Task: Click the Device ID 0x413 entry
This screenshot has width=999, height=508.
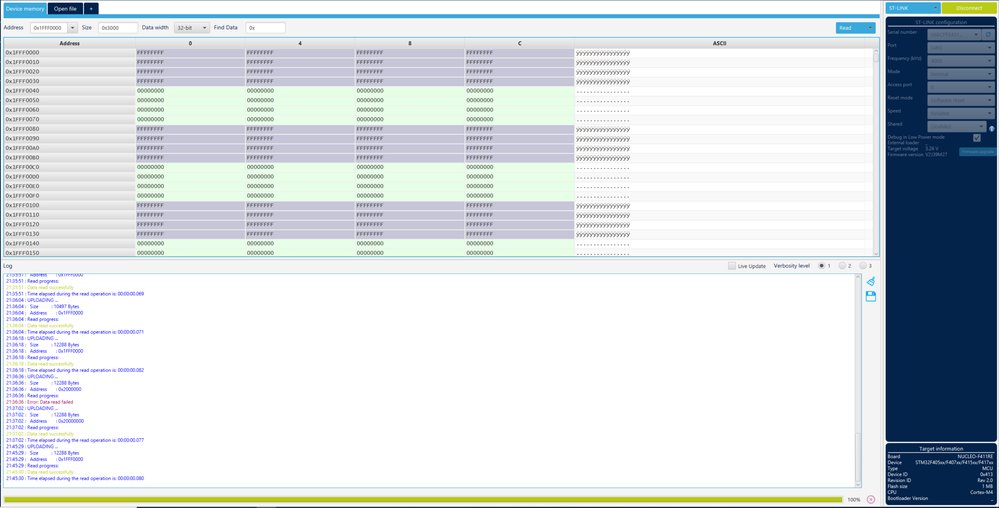Action: 940,474
